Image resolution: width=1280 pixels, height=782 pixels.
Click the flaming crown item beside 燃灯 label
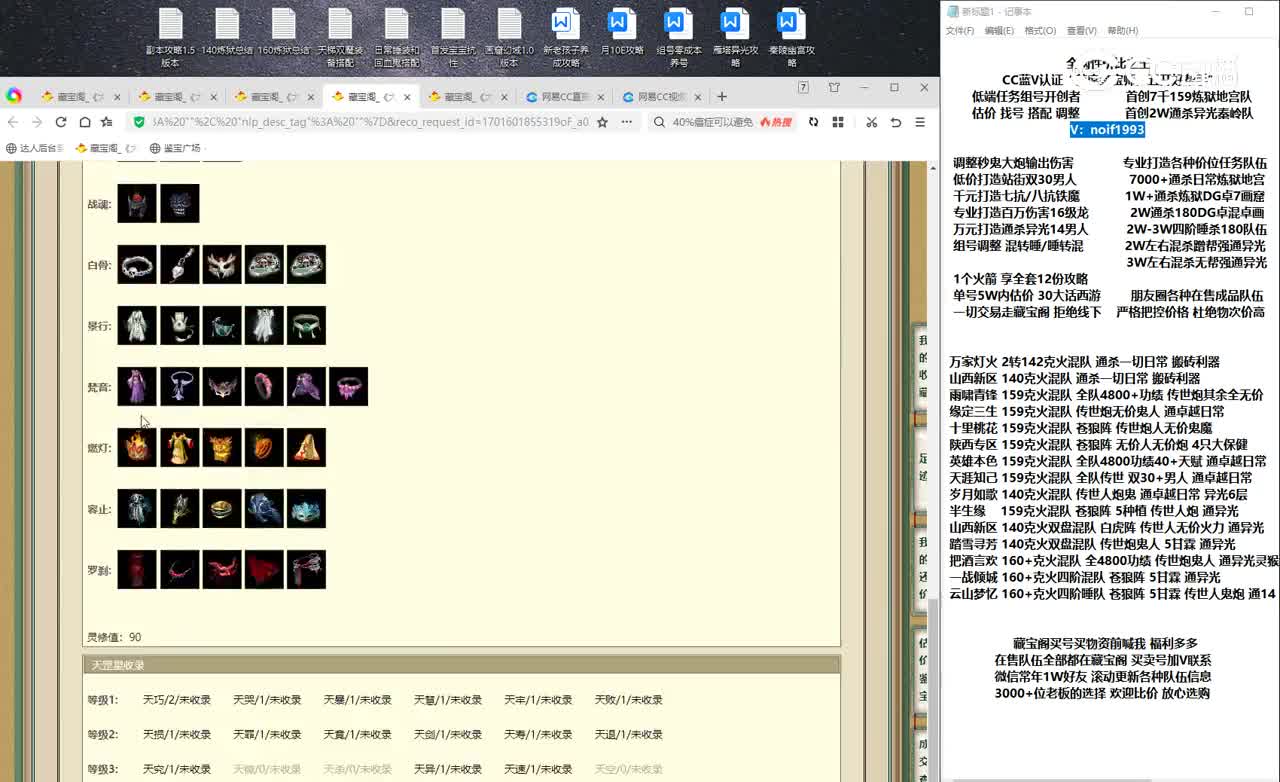pyautogui.click(x=137, y=448)
